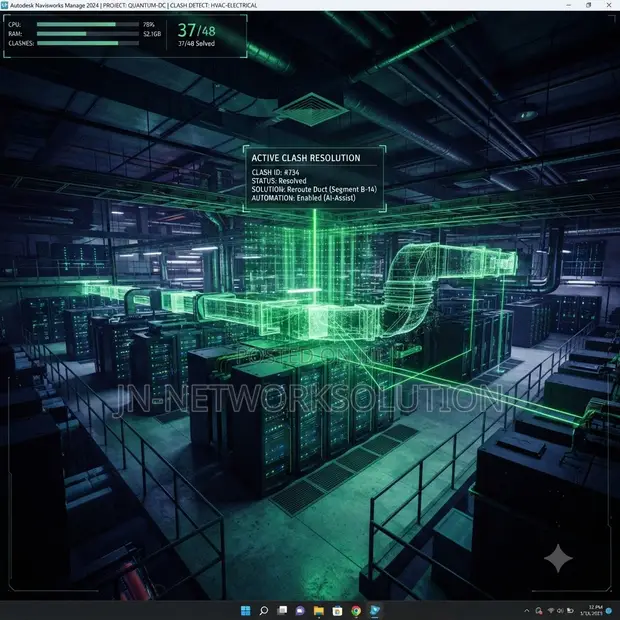This screenshot has height=620, width=620.
Task: Open Wi-Fi network tray icon
Action: (550, 611)
